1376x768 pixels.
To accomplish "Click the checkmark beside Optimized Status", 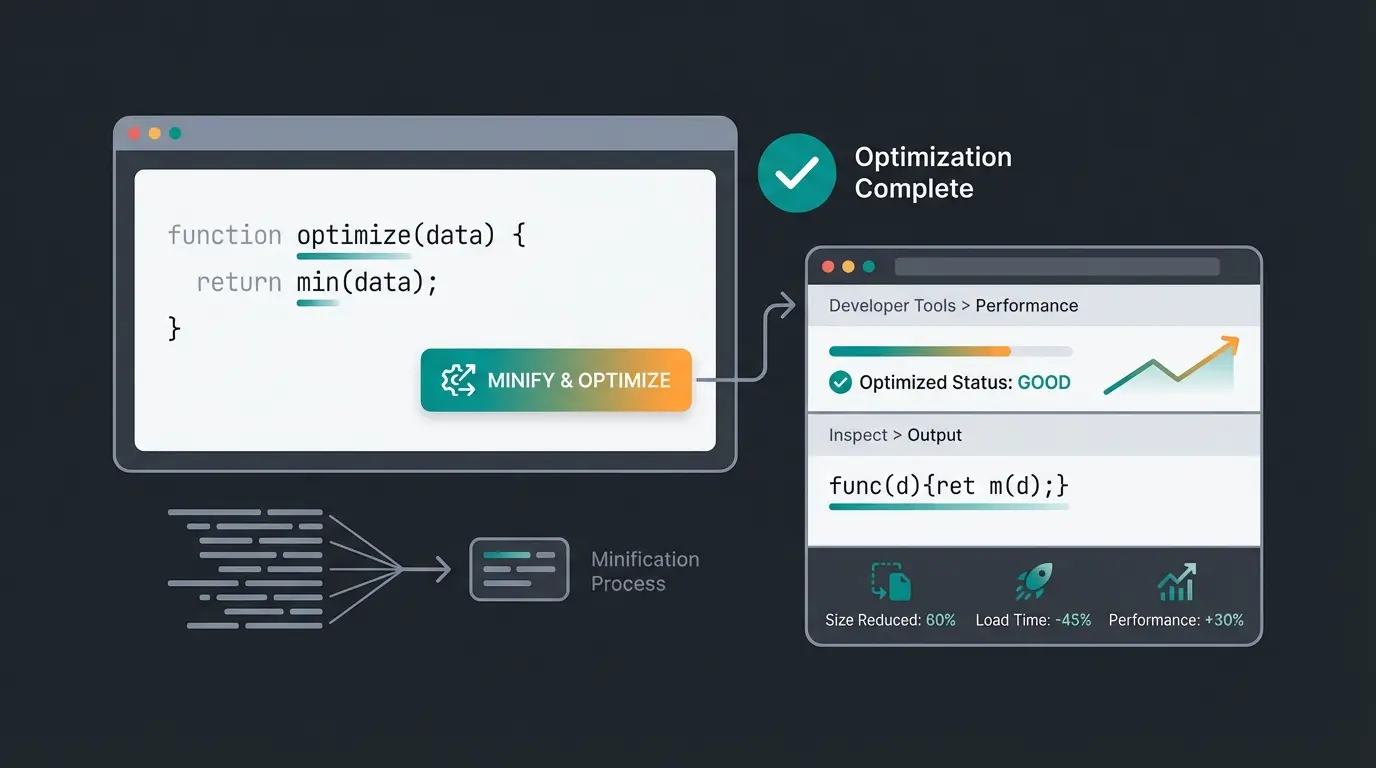I will coord(840,382).
